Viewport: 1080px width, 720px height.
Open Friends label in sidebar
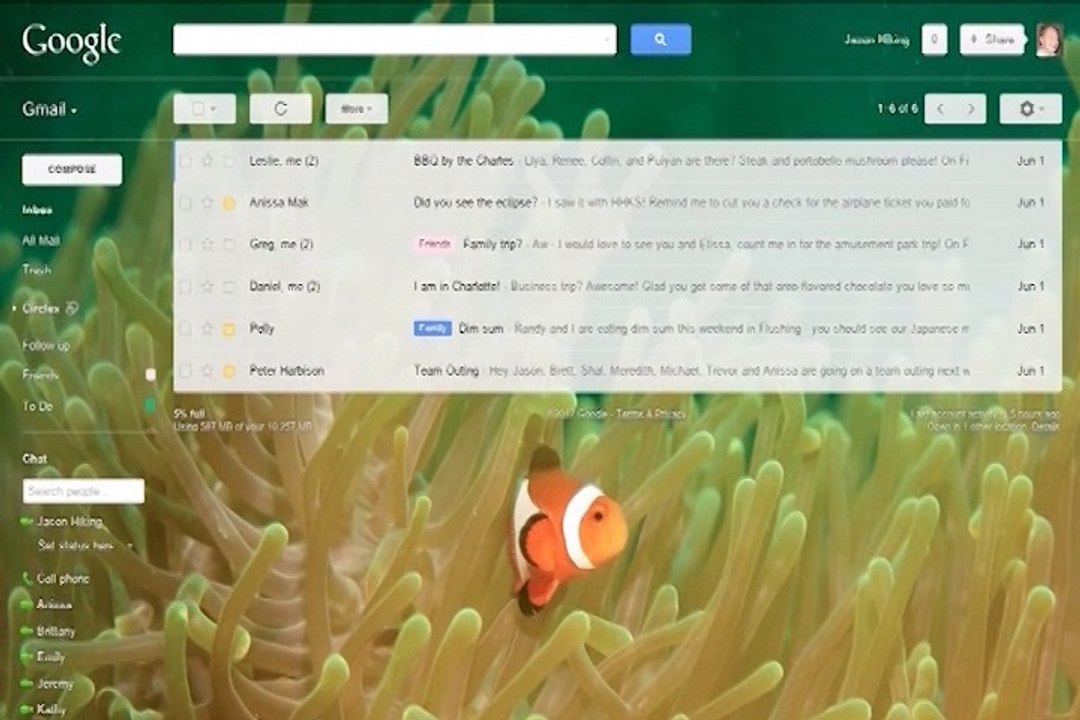(x=40, y=375)
